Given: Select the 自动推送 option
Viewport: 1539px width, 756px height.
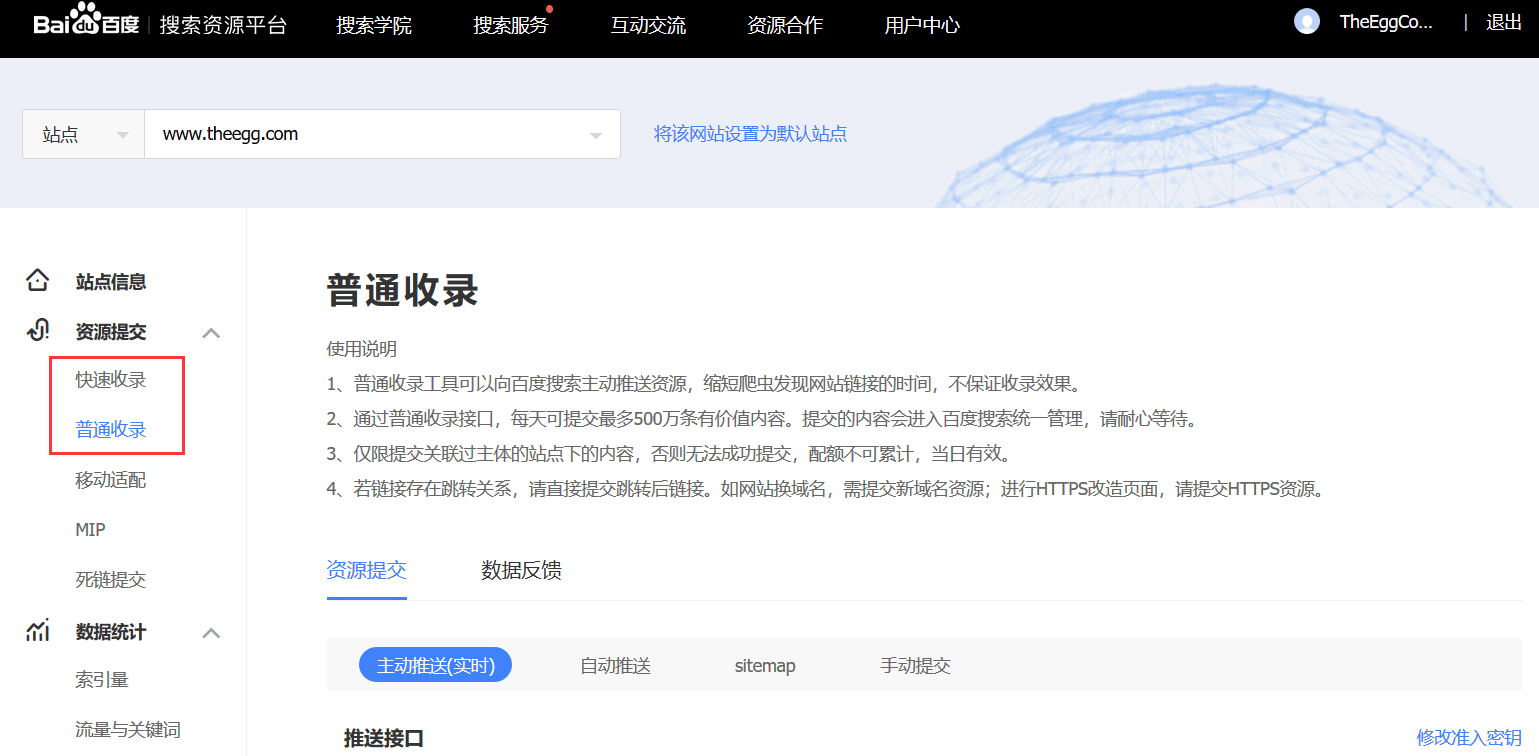Looking at the screenshot, I should [615, 665].
